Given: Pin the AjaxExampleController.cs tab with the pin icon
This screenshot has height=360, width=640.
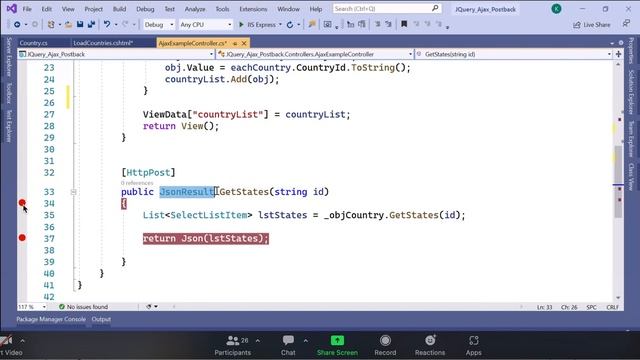Looking at the screenshot, I should pyautogui.click(x=235, y=43).
